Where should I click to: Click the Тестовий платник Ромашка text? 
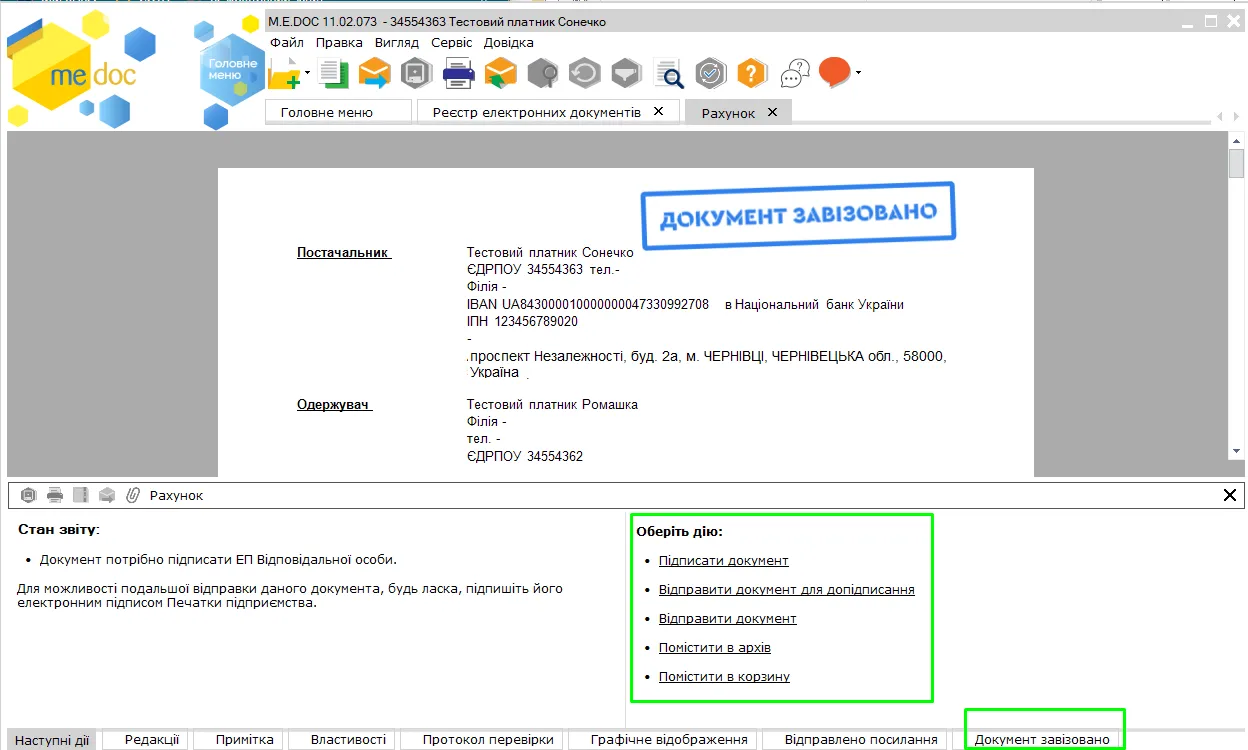tap(552, 405)
